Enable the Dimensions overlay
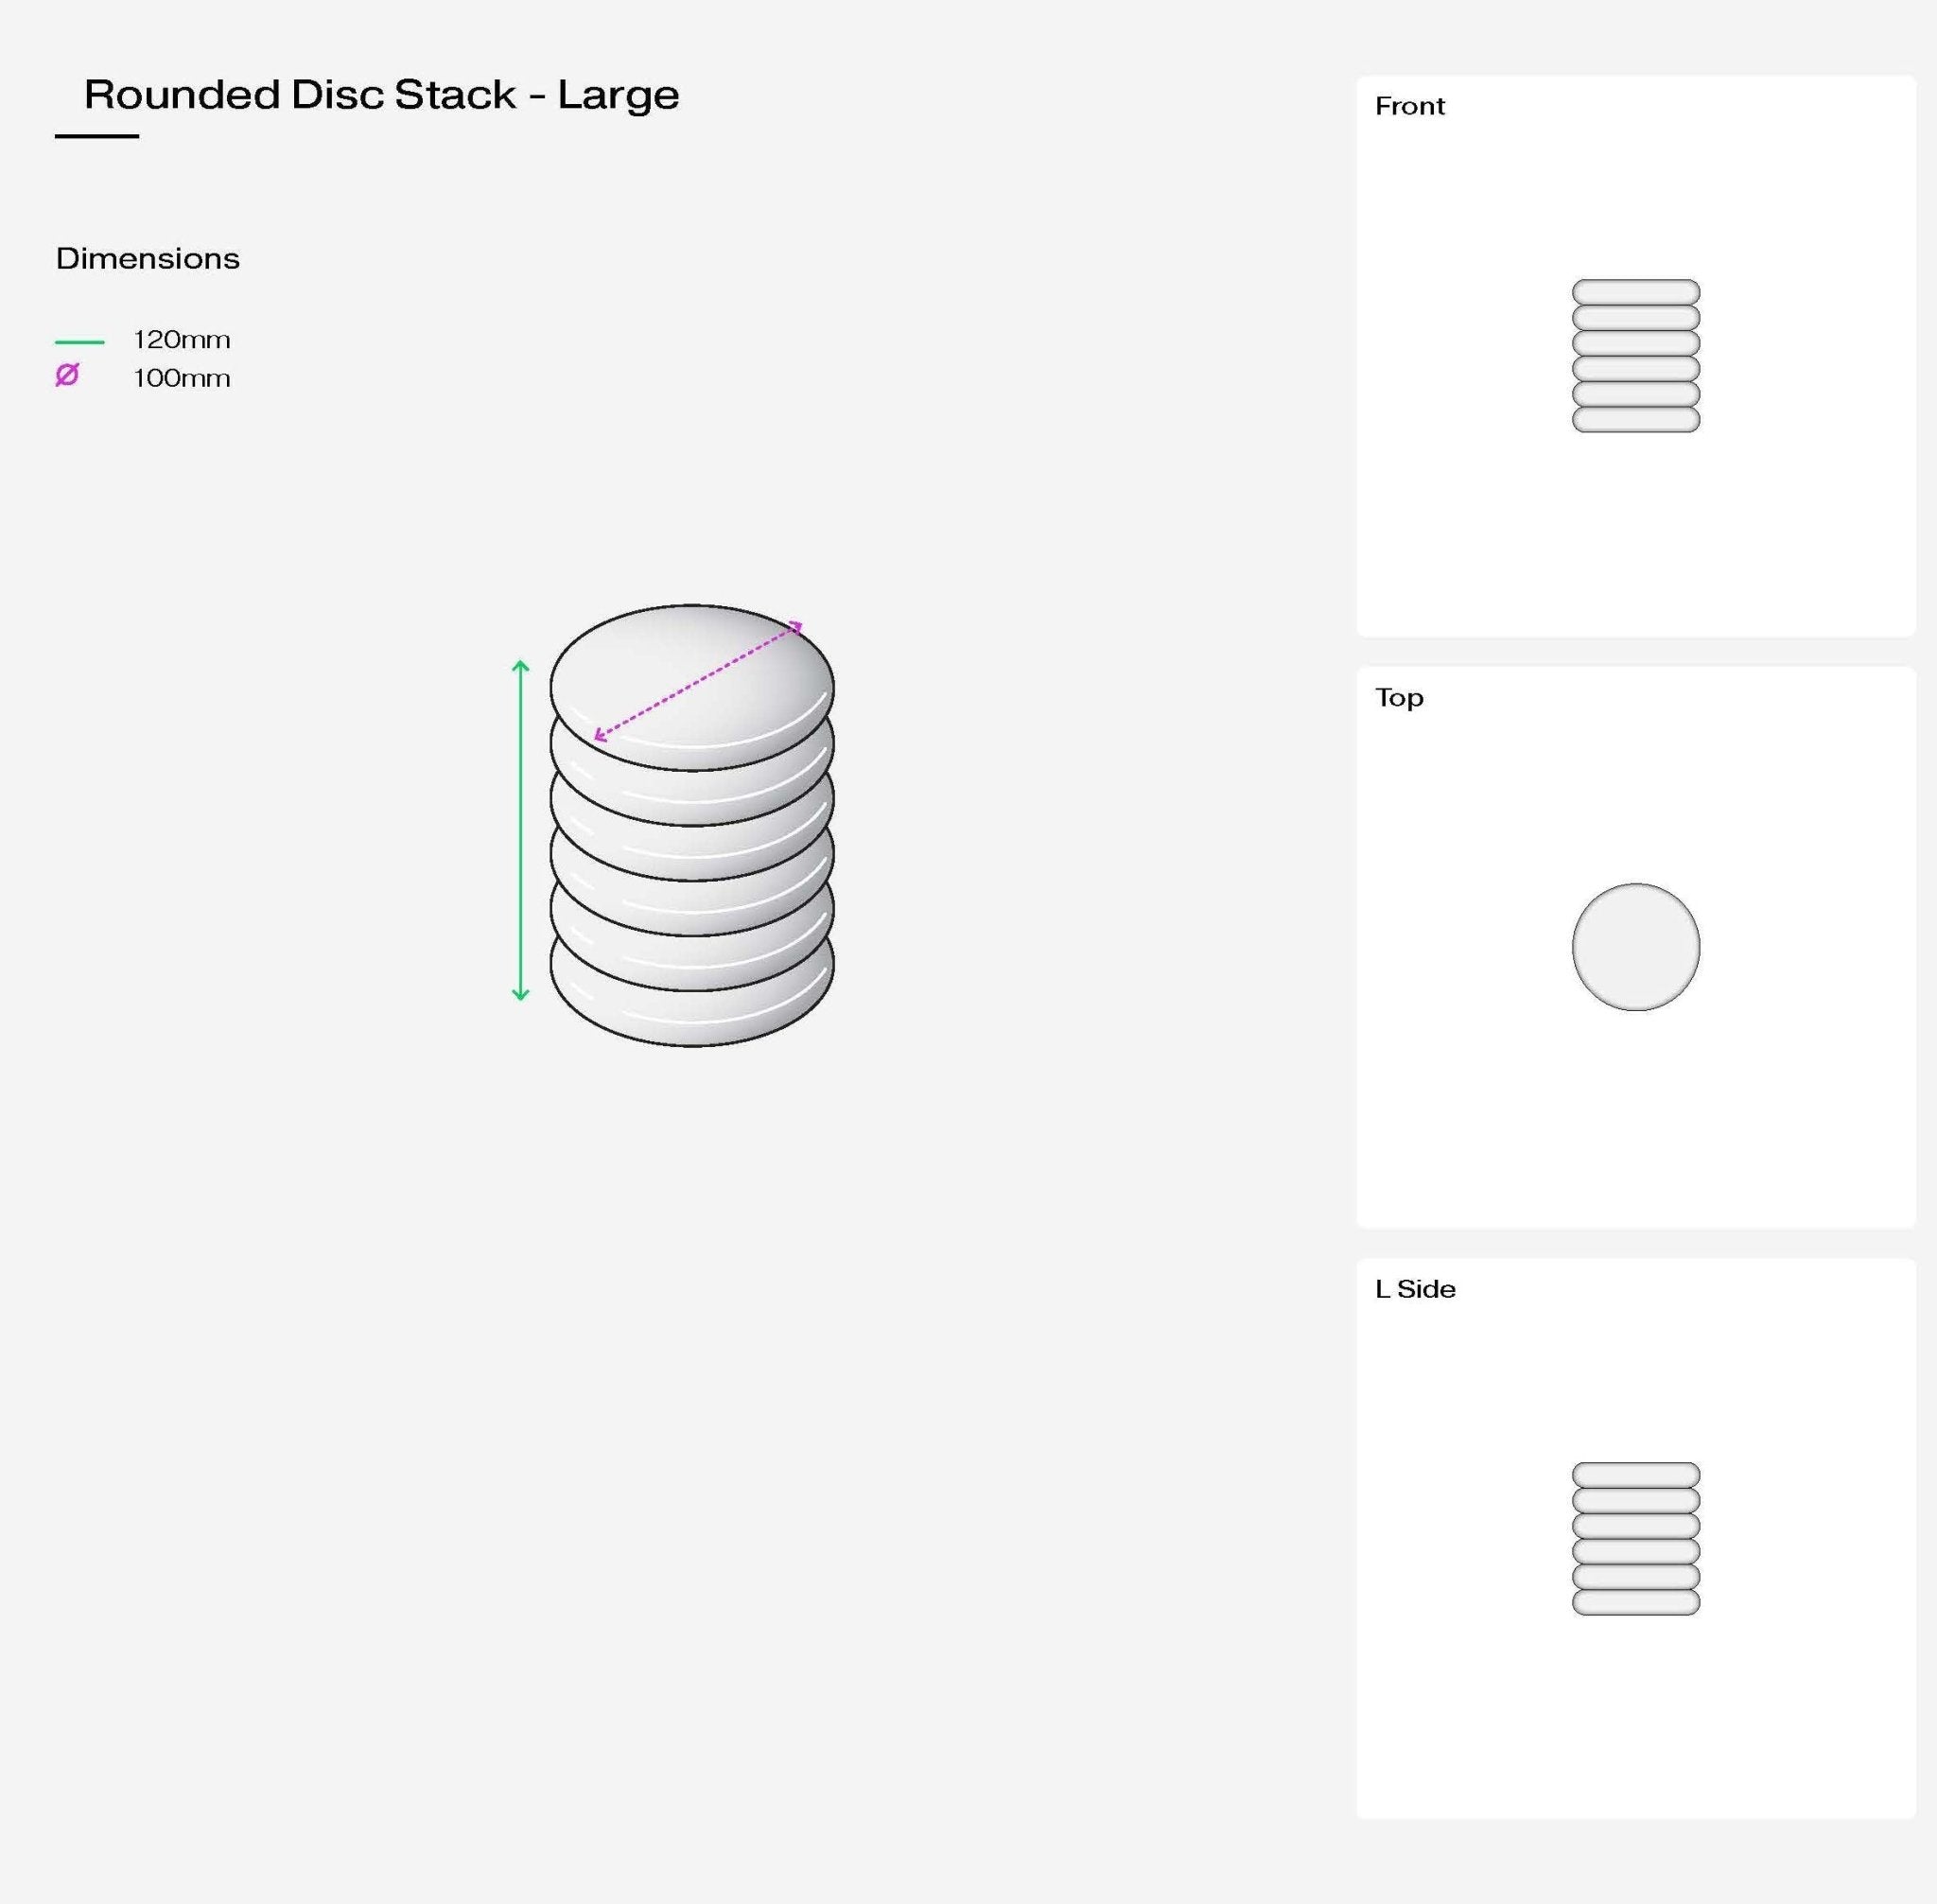This screenshot has width=1937, height=1904. point(147,258)
